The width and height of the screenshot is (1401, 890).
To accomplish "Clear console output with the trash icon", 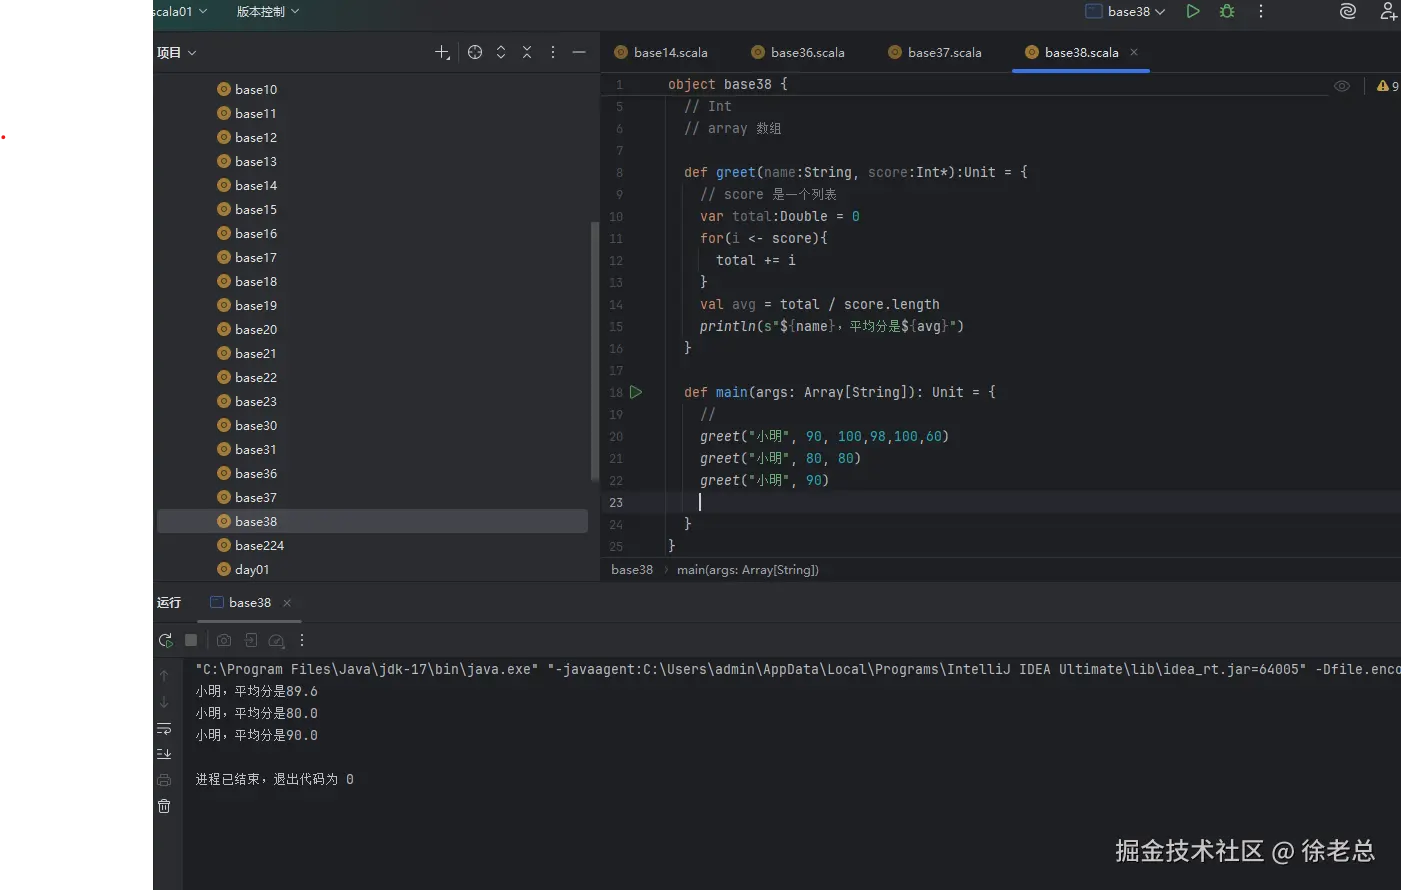I will (x=164, y=806).
